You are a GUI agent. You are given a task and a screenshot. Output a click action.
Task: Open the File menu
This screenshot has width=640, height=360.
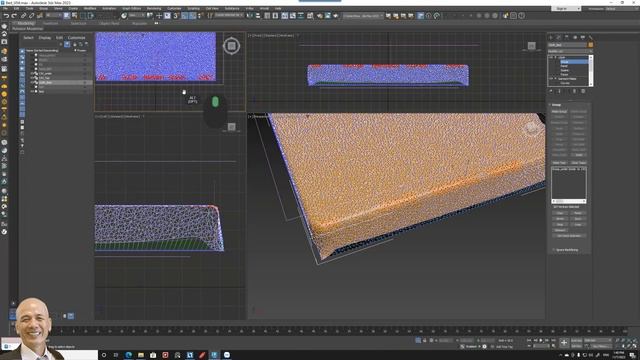coord(6,8)
